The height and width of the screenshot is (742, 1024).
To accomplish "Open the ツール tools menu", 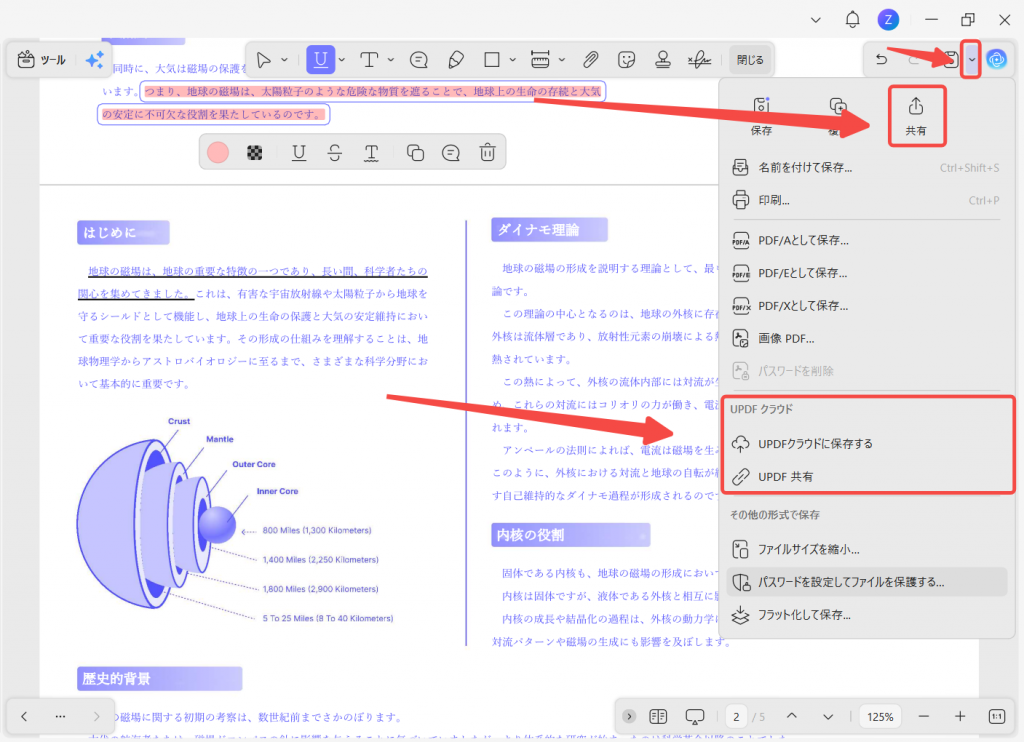I will 42,60.
